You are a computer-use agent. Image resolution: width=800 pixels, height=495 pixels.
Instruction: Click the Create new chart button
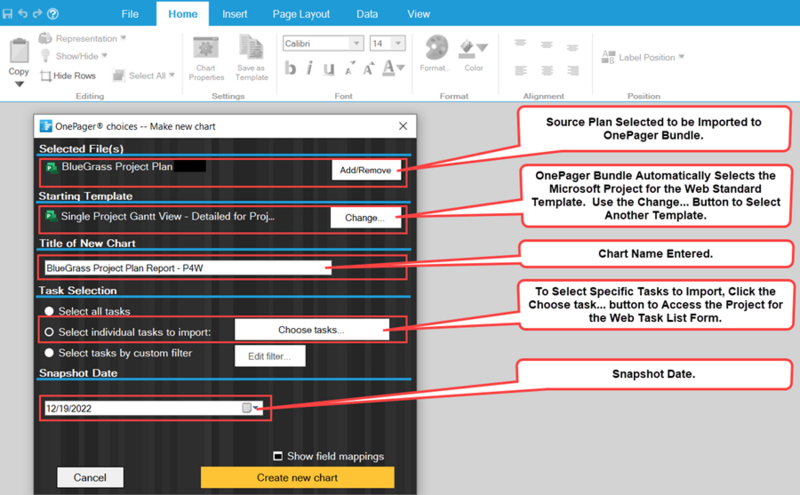(x=297, y=477)
